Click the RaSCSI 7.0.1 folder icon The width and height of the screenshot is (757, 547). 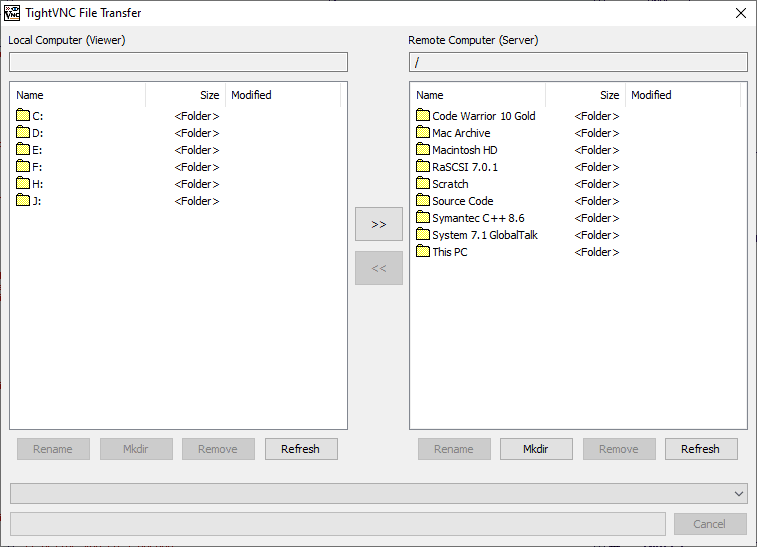pos(423,166)
